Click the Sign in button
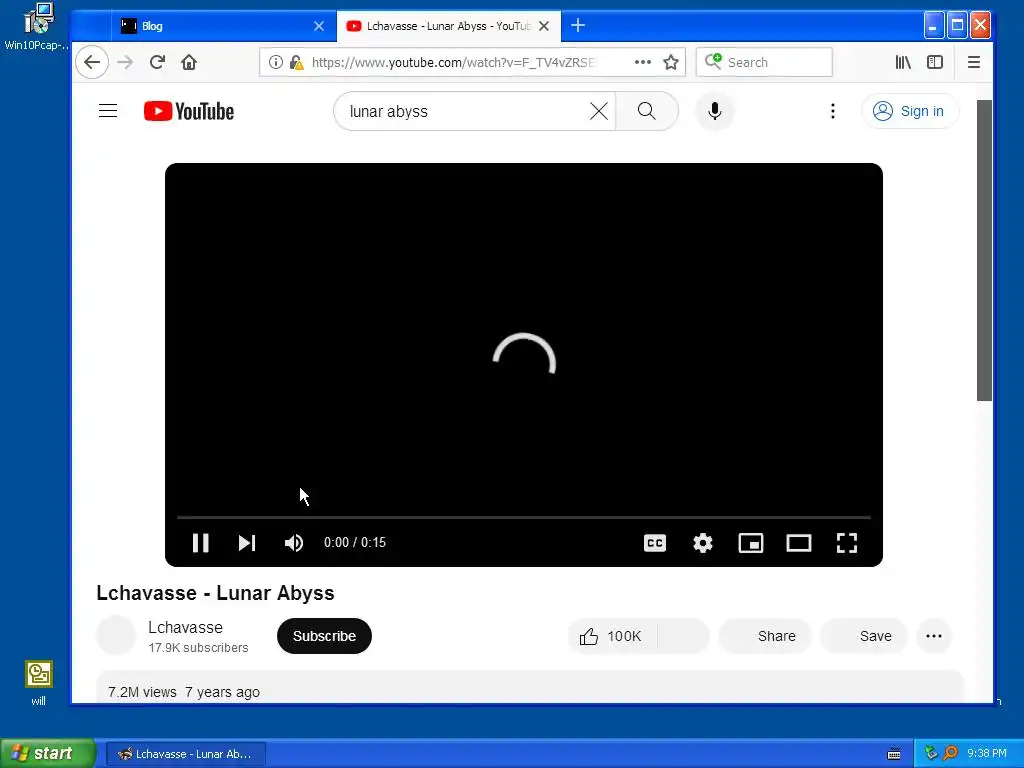This screenshot has width=1024, height=768. 910,111
